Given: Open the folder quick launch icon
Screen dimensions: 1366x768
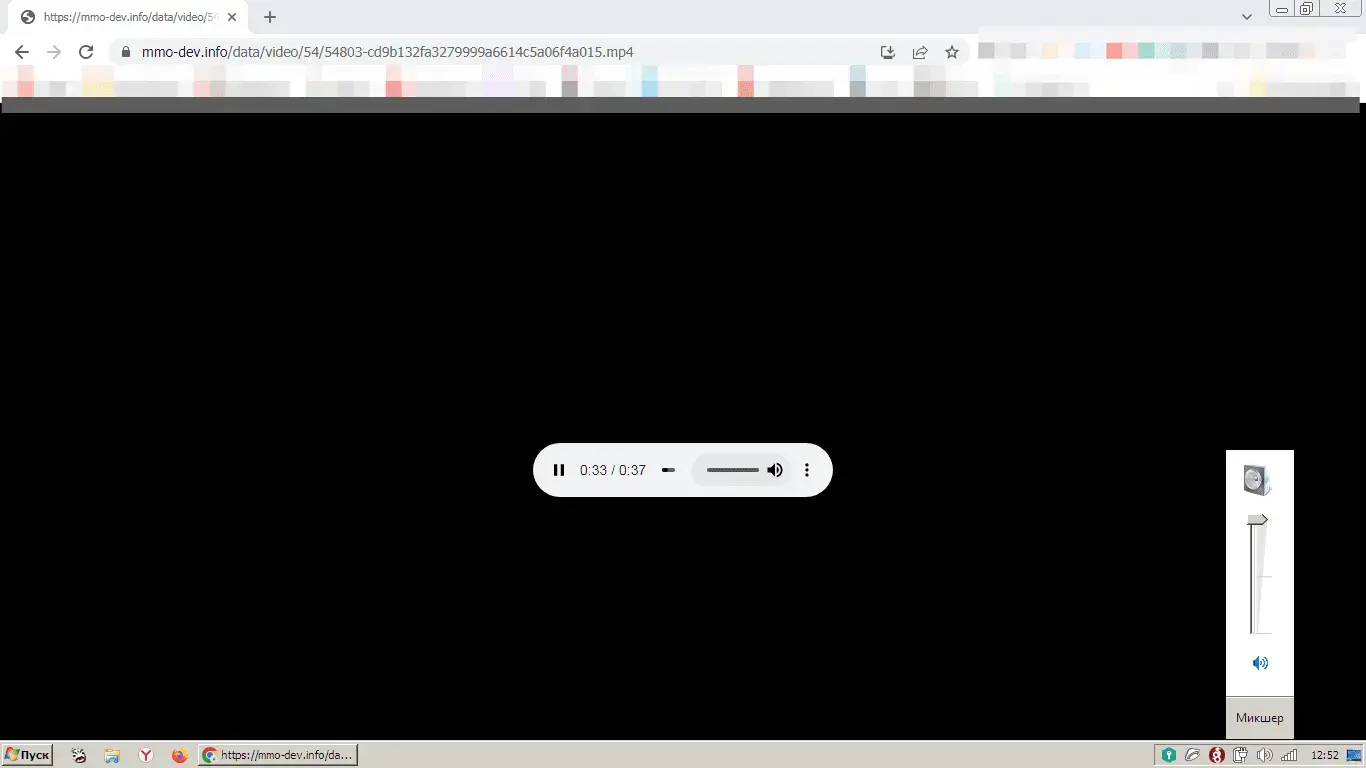Looking at the screenshot, I should pos(112,756).
